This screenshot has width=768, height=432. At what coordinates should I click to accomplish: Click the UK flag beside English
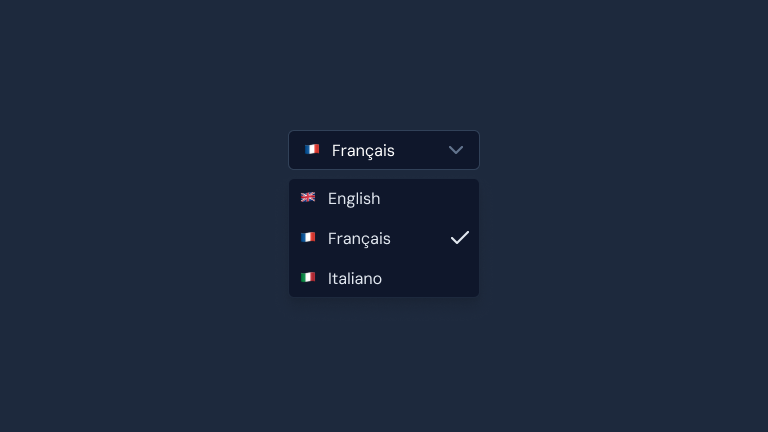coord(308,198)
